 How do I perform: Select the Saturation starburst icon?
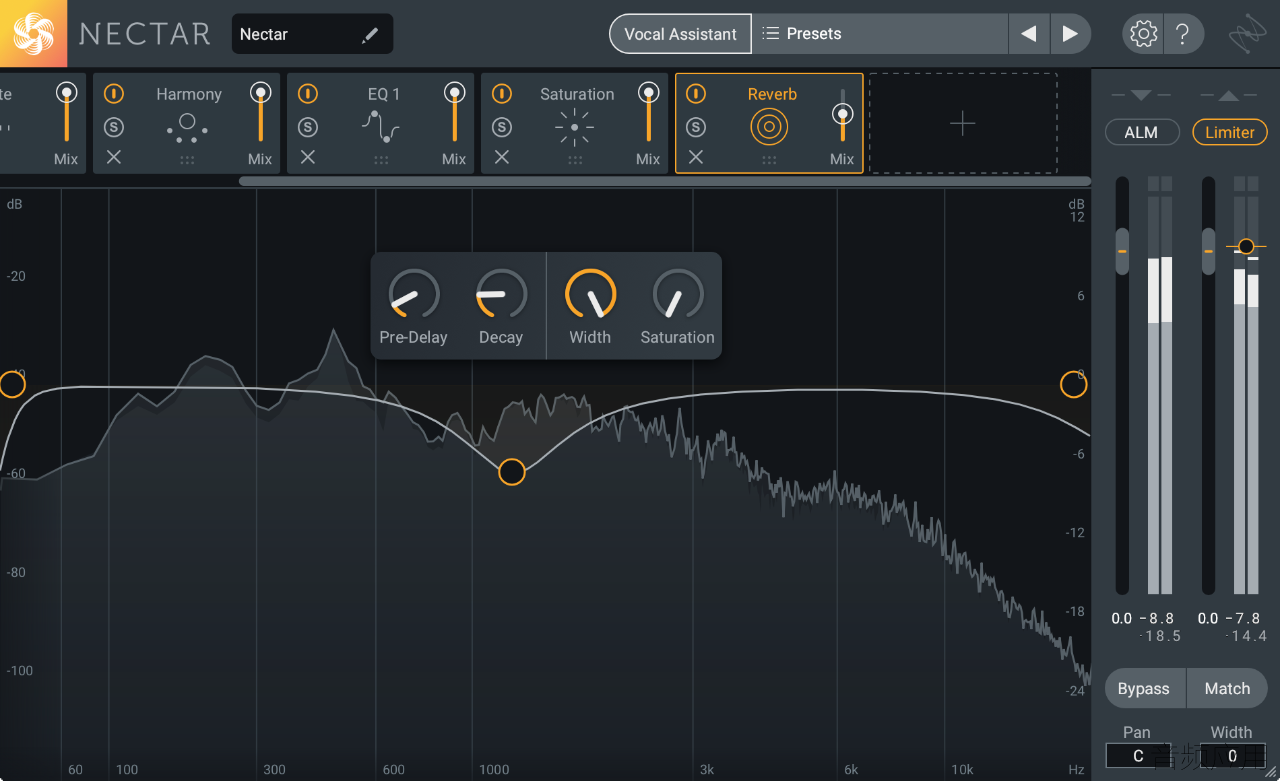(x=575, y=127)
